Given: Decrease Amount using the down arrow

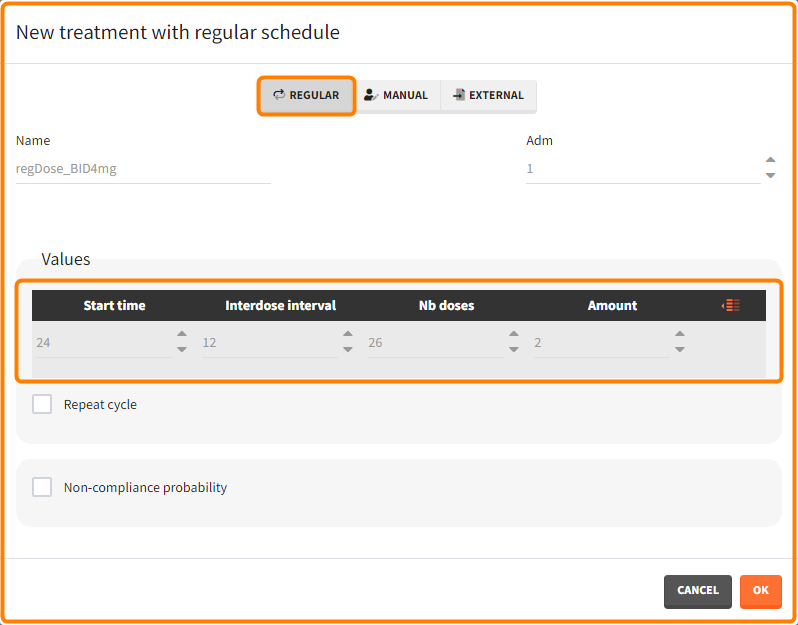Looking at the screenshot, I should click(679, 349).
